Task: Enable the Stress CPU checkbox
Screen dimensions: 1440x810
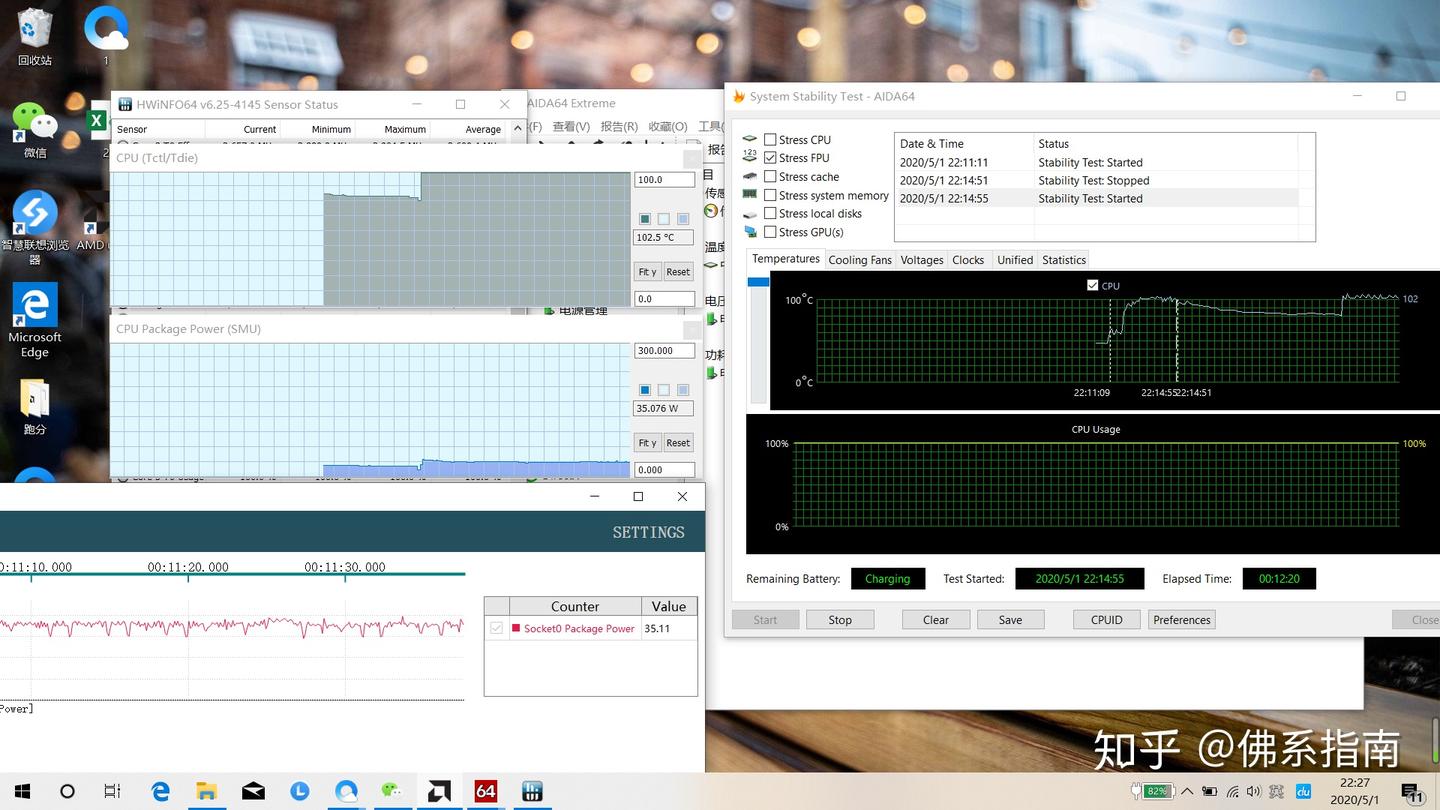Action: click(x=770, y=140)
